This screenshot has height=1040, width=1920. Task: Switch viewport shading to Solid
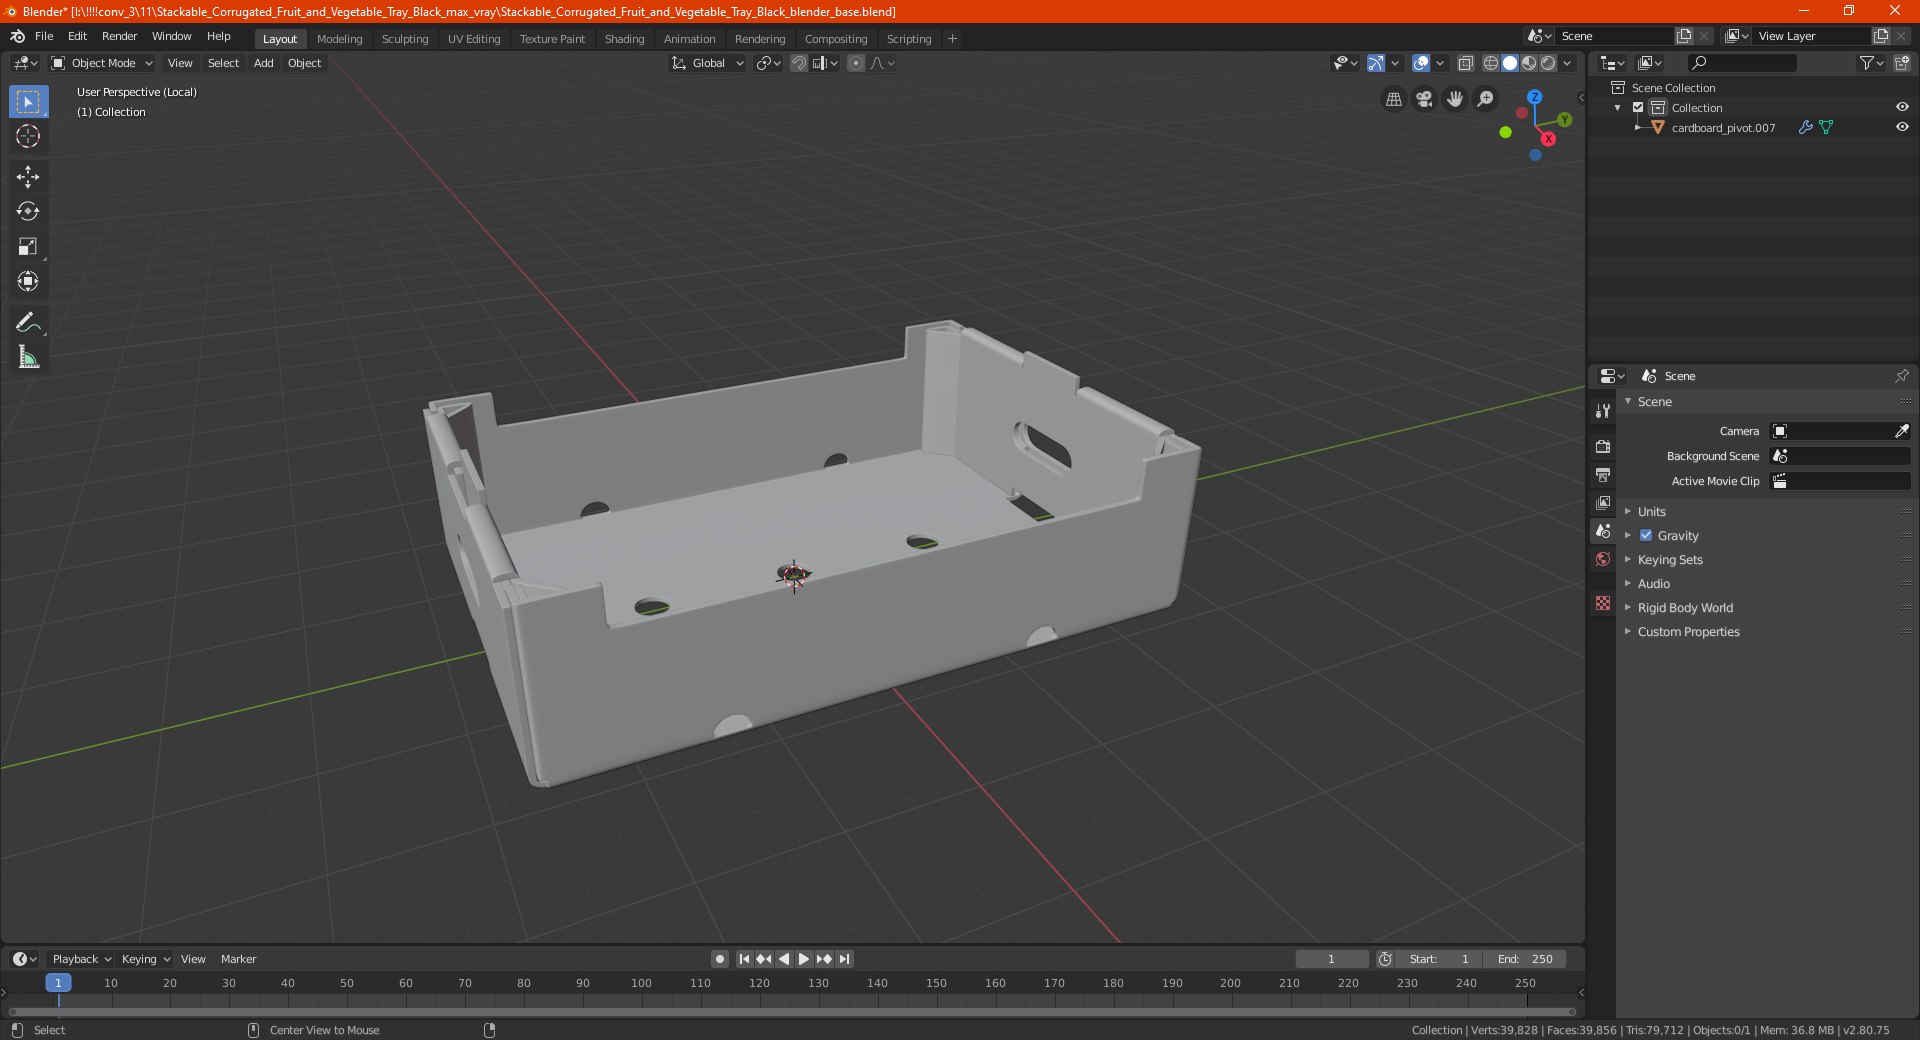tap(1510, 63)
